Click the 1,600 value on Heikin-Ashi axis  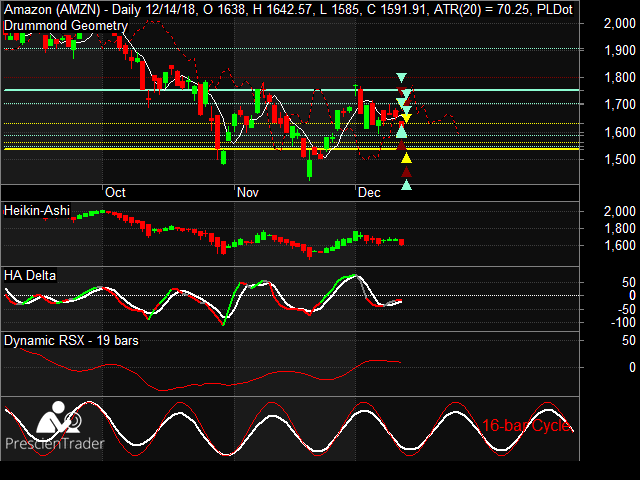point(620,245)
